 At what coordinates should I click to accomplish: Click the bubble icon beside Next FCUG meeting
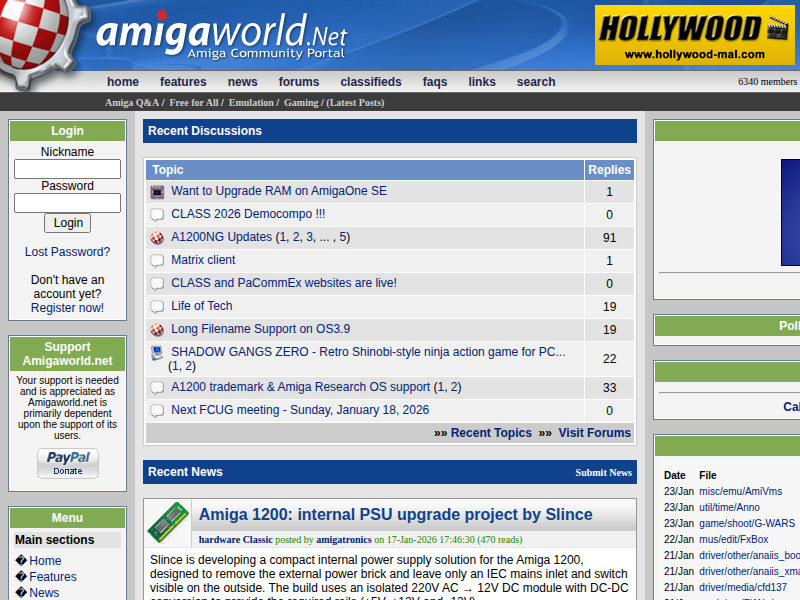pos(157,411)
